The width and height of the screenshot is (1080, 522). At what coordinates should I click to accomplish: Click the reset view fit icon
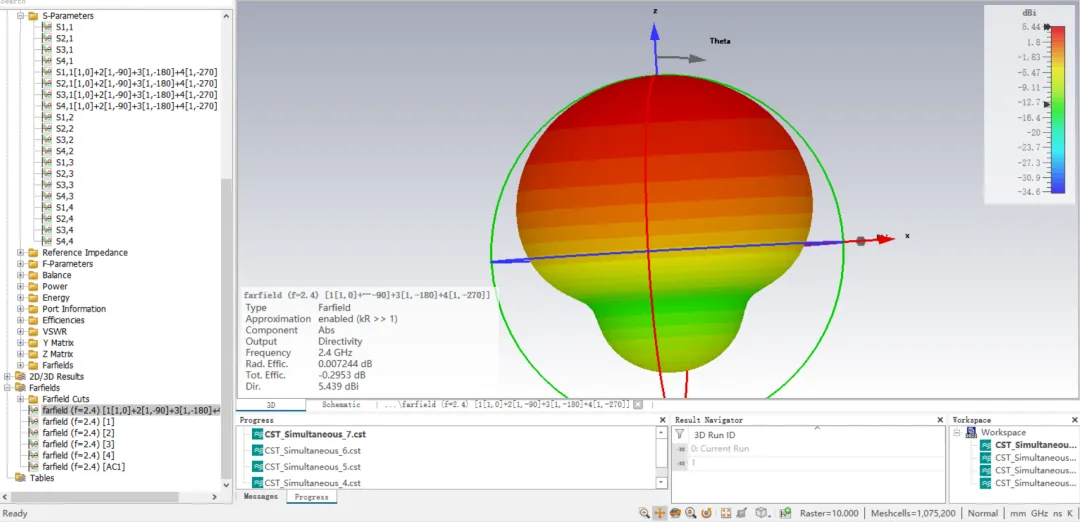tap(726, 513)
